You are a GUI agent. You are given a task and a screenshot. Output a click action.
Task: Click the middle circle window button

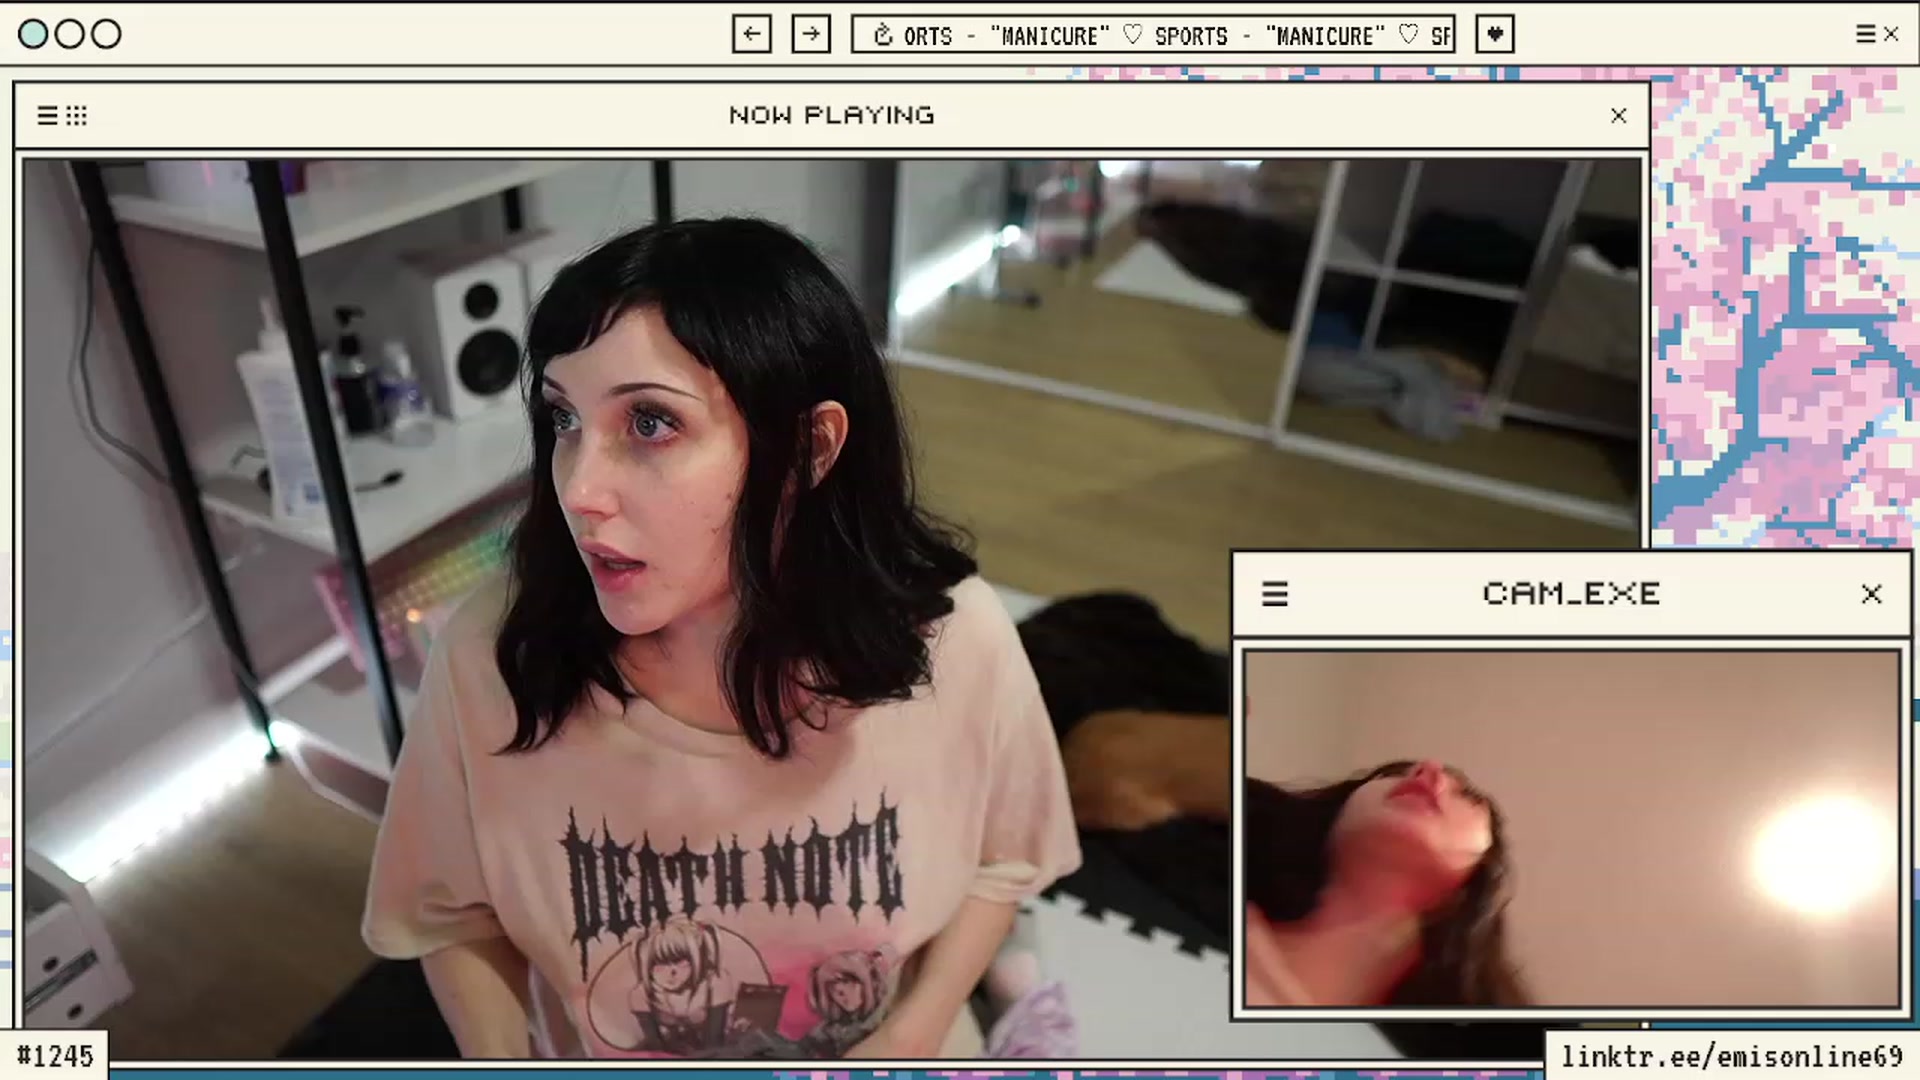tap(70, 34)
